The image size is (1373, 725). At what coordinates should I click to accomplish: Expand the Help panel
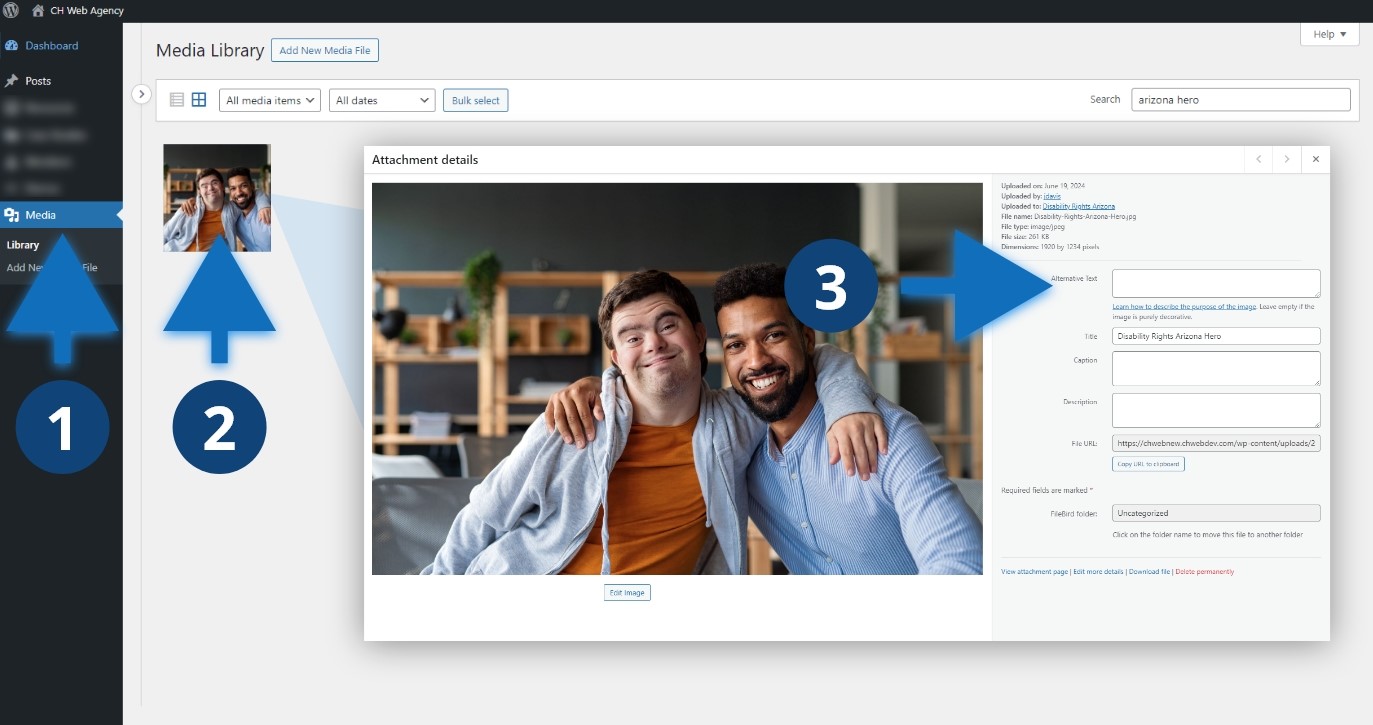pyautogui.click(x=1329, y=35)
